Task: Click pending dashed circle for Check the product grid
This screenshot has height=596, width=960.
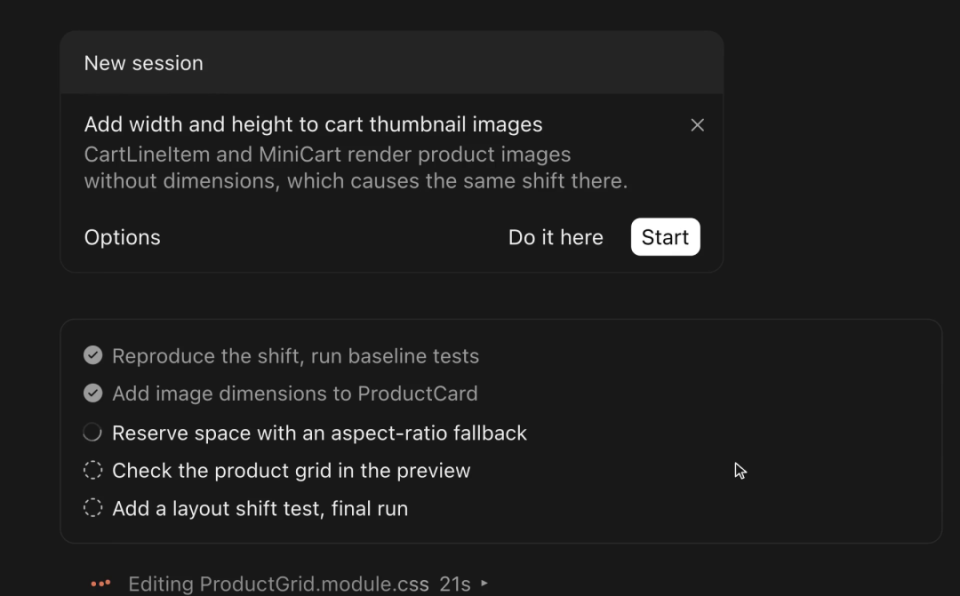Action: [93, 470]
